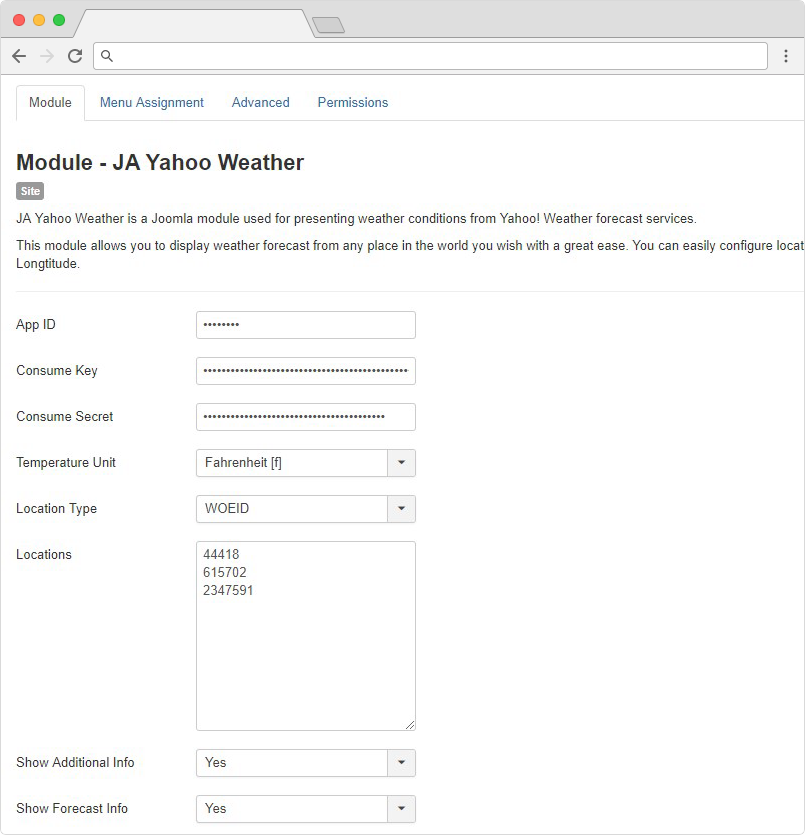Click the 'Locations' label

click(44, 554)
